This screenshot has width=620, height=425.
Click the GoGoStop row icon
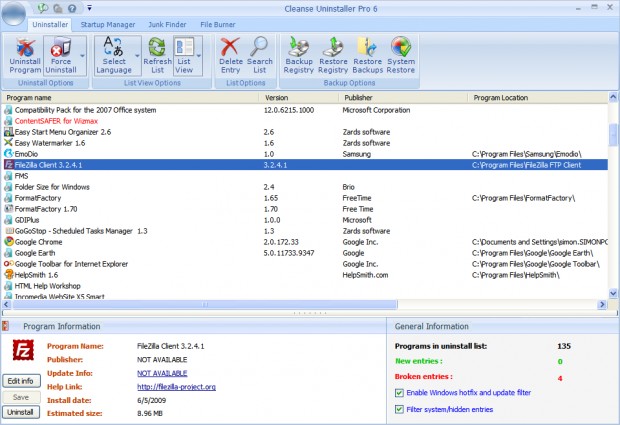pyautogui.click(x=9, y=230)
